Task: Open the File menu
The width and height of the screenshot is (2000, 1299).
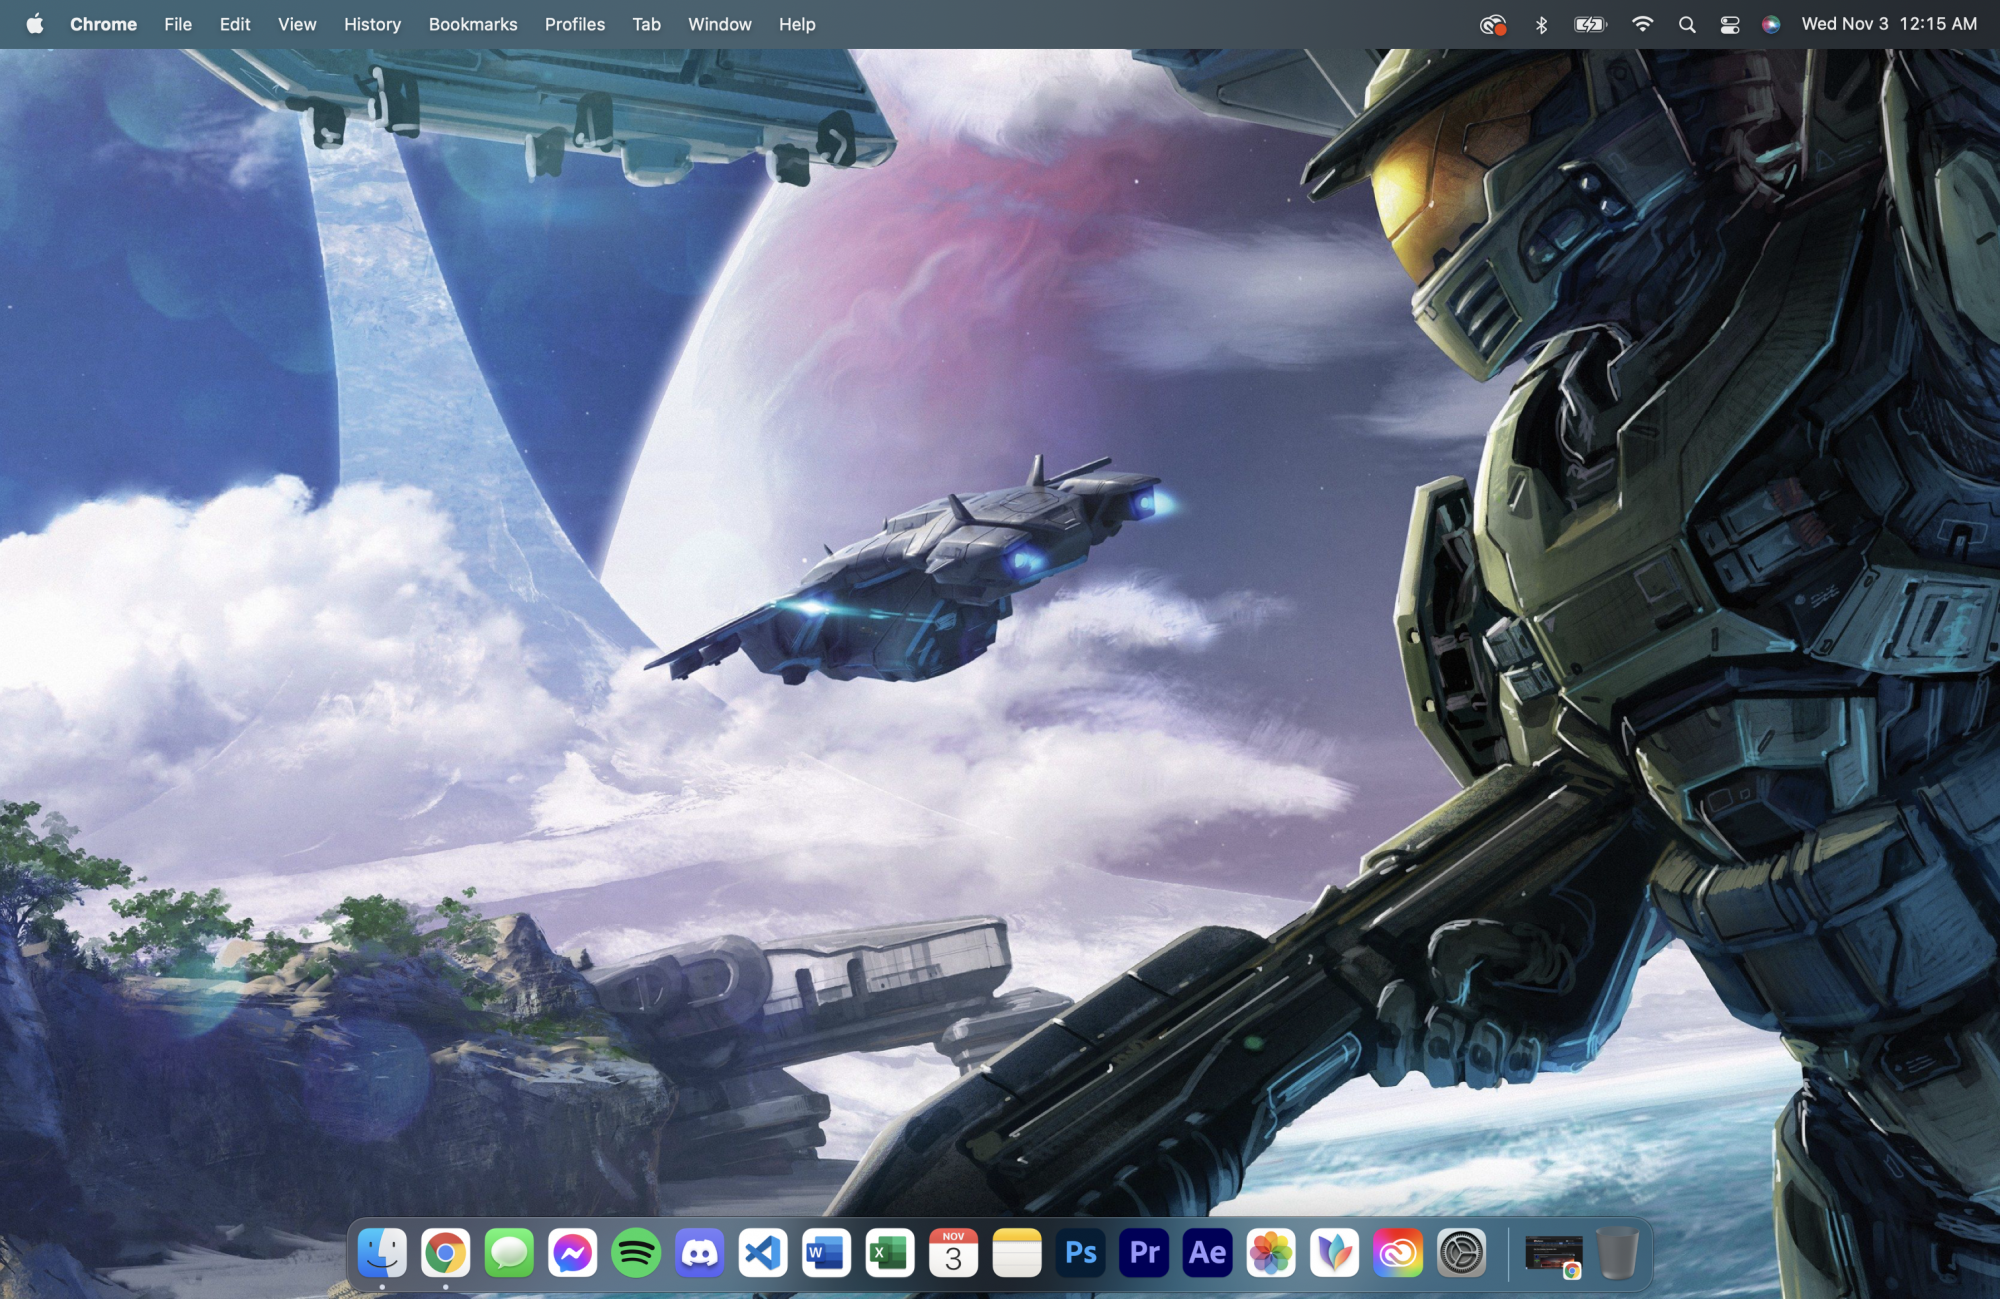Action: [178, 24]
